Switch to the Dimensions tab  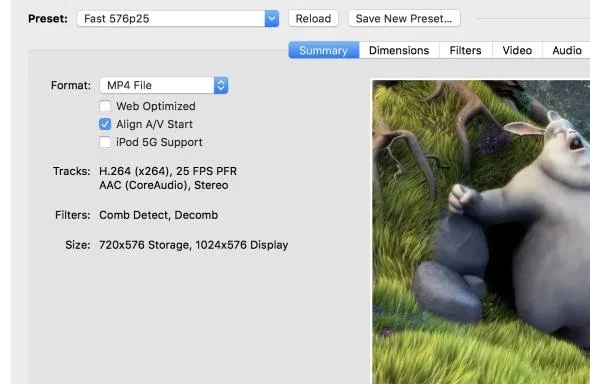tap(399, 50)
